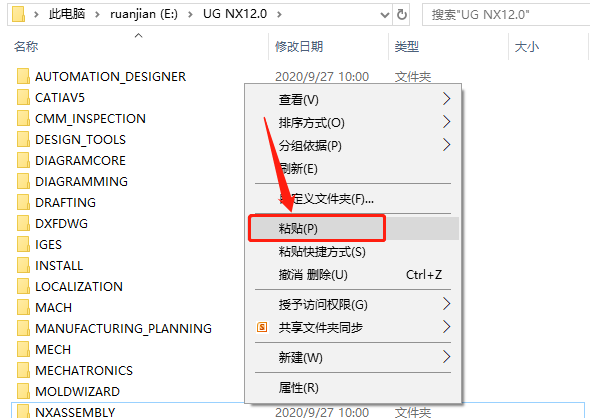
Task: Click the DIAGRAMCORE folder name
Action: (80, 160)
